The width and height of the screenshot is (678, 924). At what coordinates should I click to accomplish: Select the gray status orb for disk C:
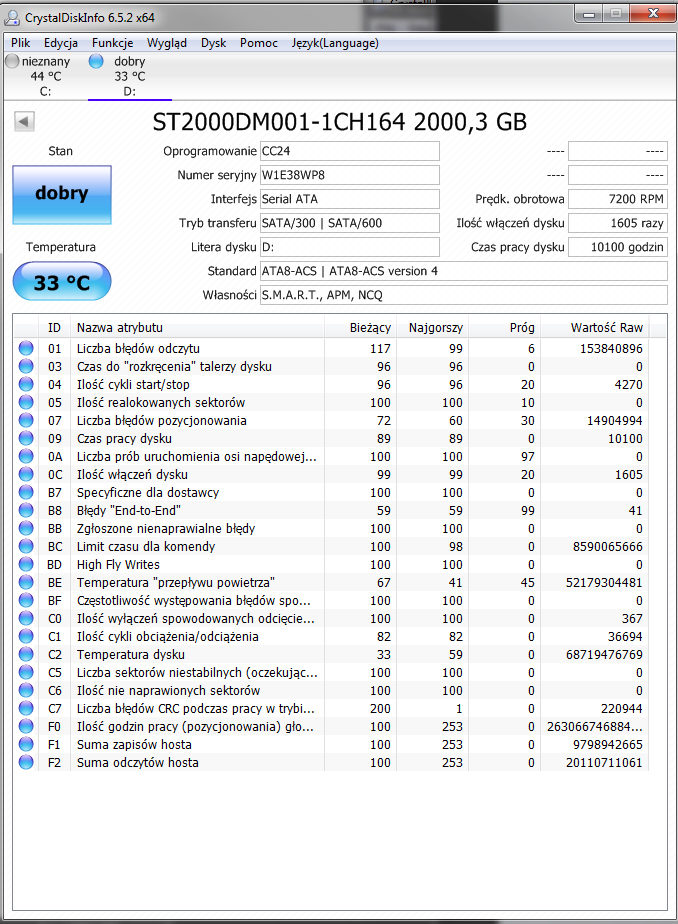tap(12, 61)
